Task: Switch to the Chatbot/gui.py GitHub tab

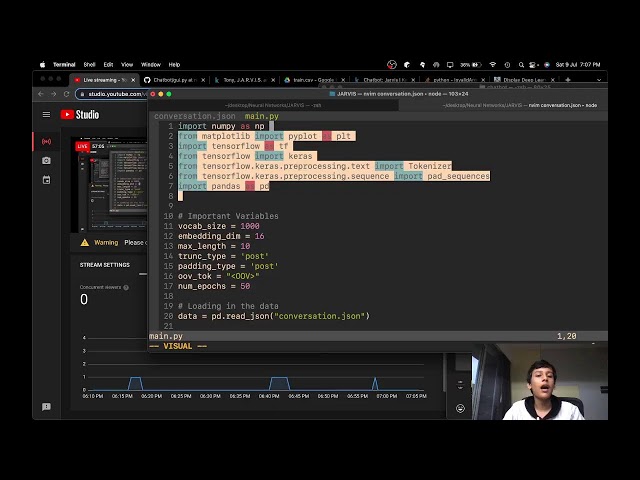Action: 175,80
